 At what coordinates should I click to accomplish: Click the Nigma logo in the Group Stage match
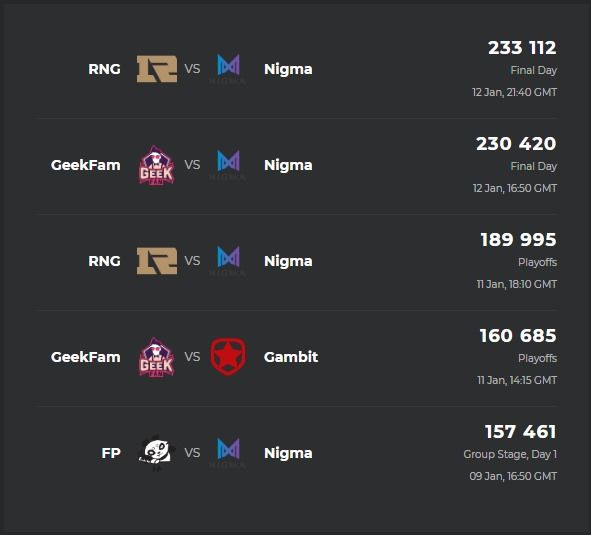coord(228,453)
